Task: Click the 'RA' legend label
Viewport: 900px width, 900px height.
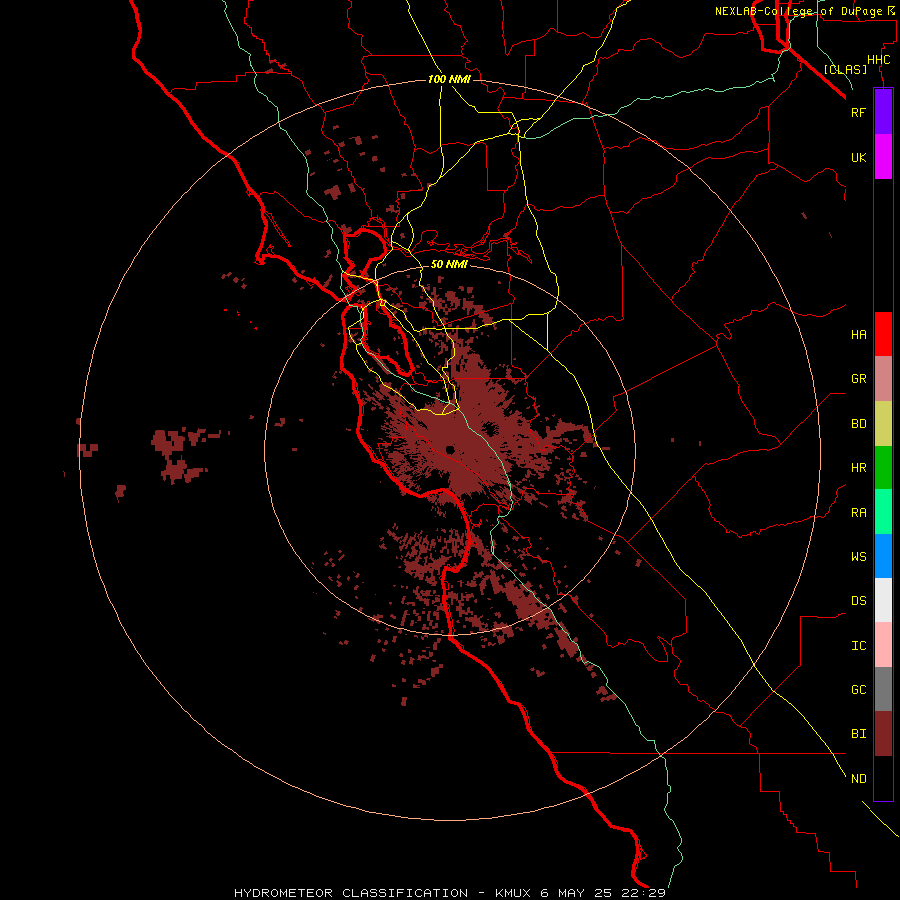Action: click(x=858, y=513)
